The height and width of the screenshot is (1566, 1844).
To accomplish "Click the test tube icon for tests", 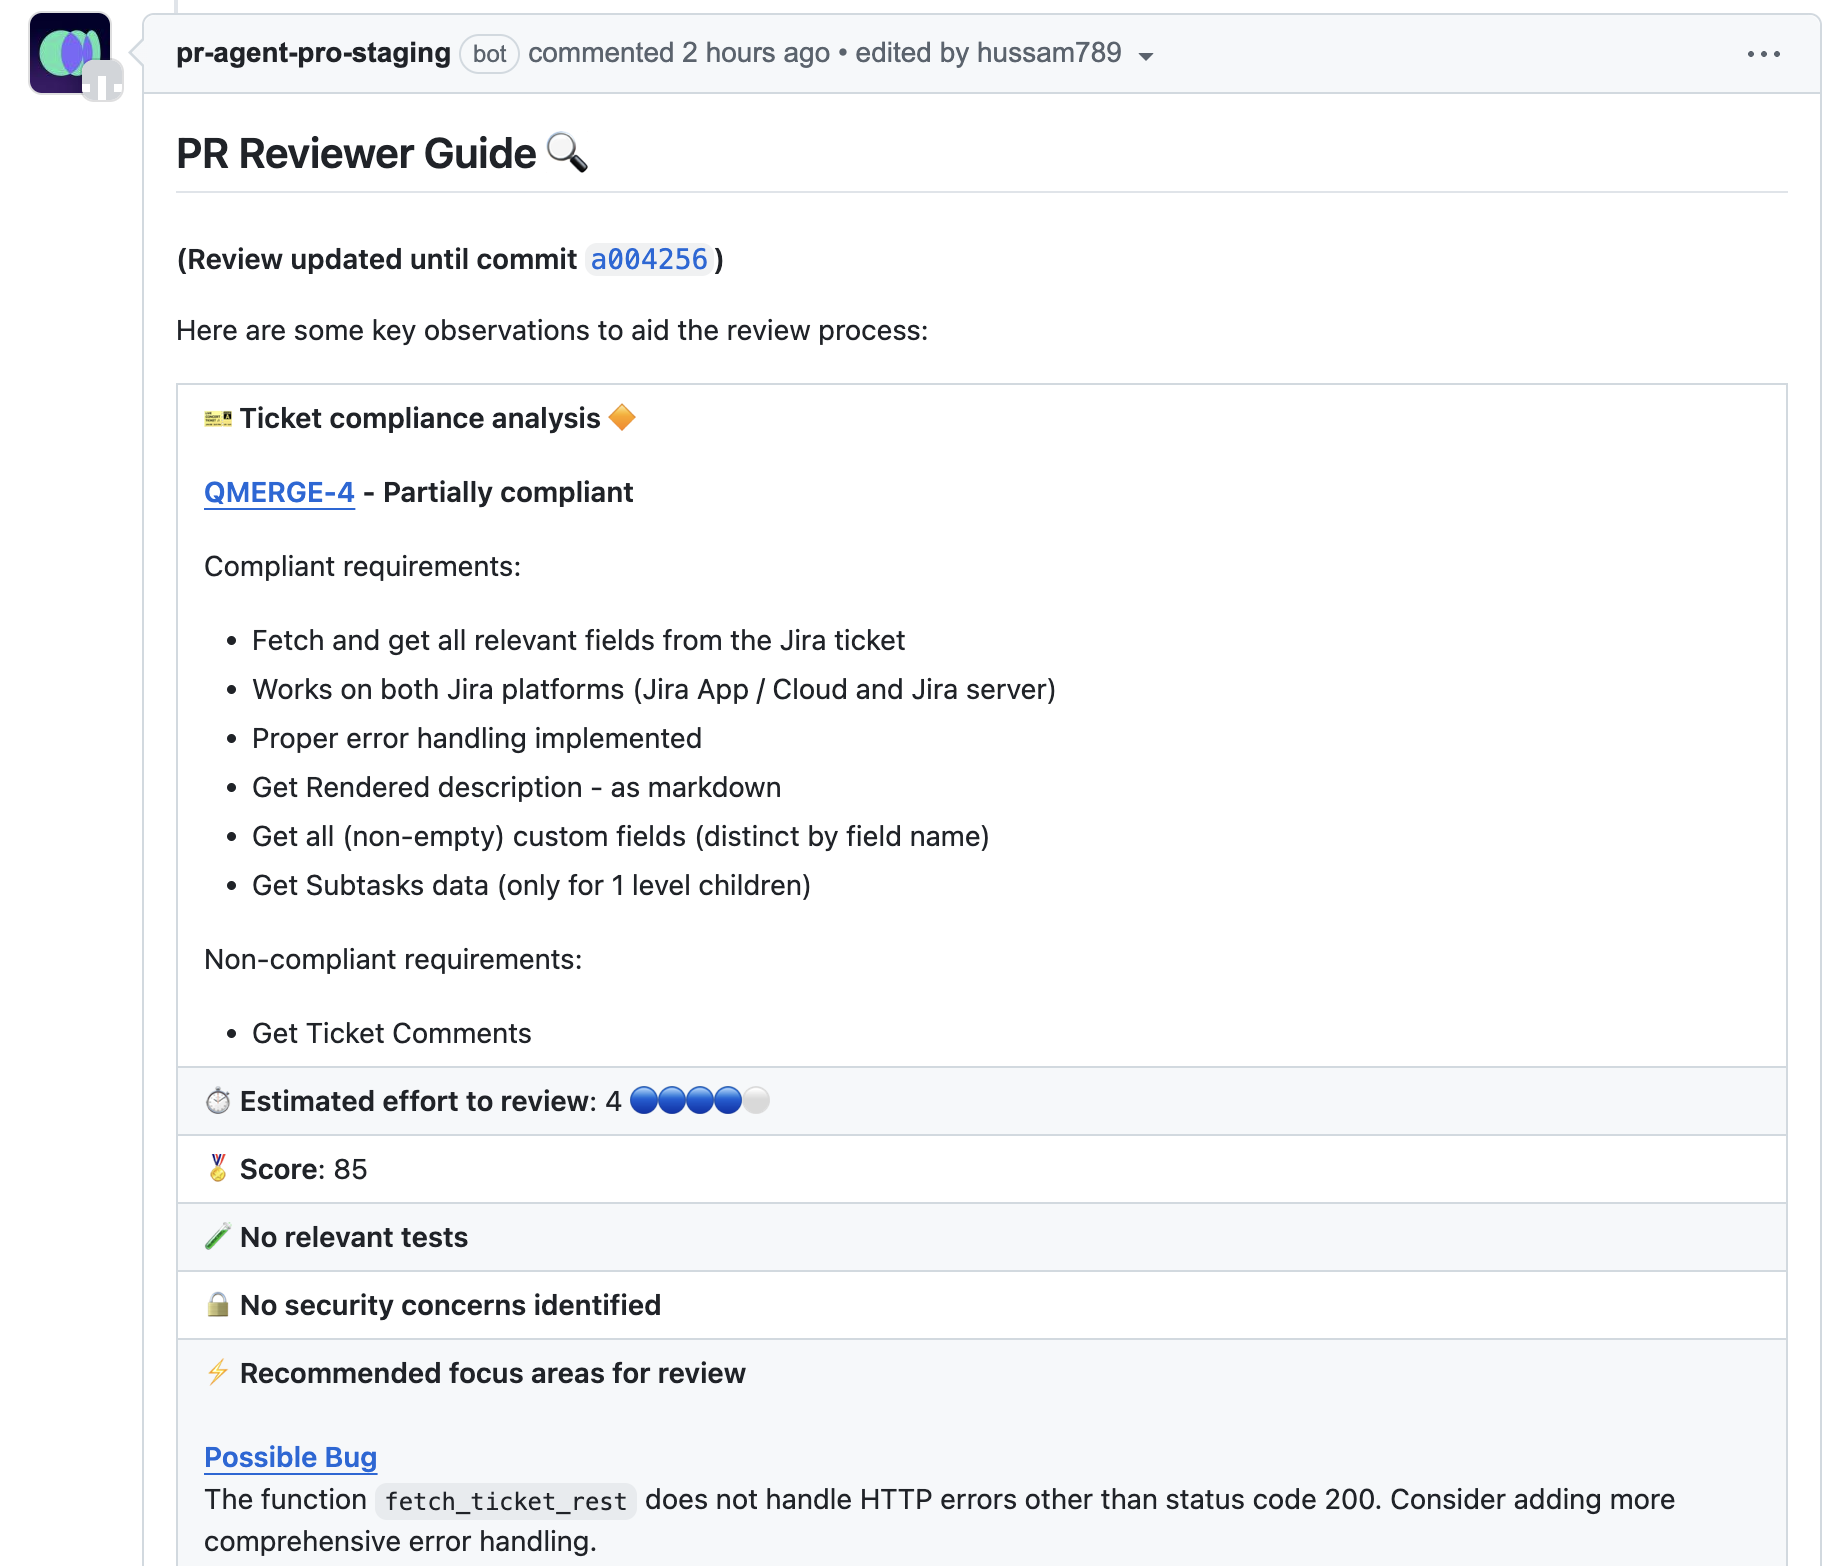I will [x=218, y=1237].
